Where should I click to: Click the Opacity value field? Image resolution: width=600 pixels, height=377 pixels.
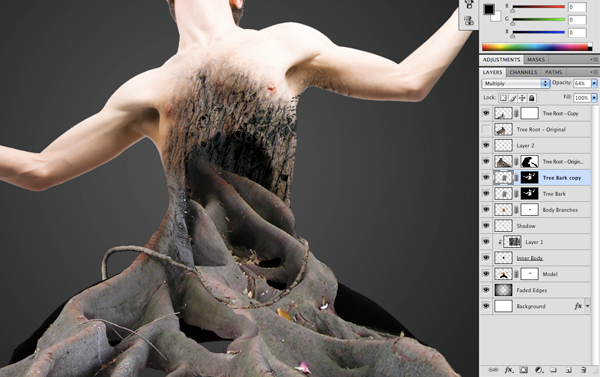[582, 83]
